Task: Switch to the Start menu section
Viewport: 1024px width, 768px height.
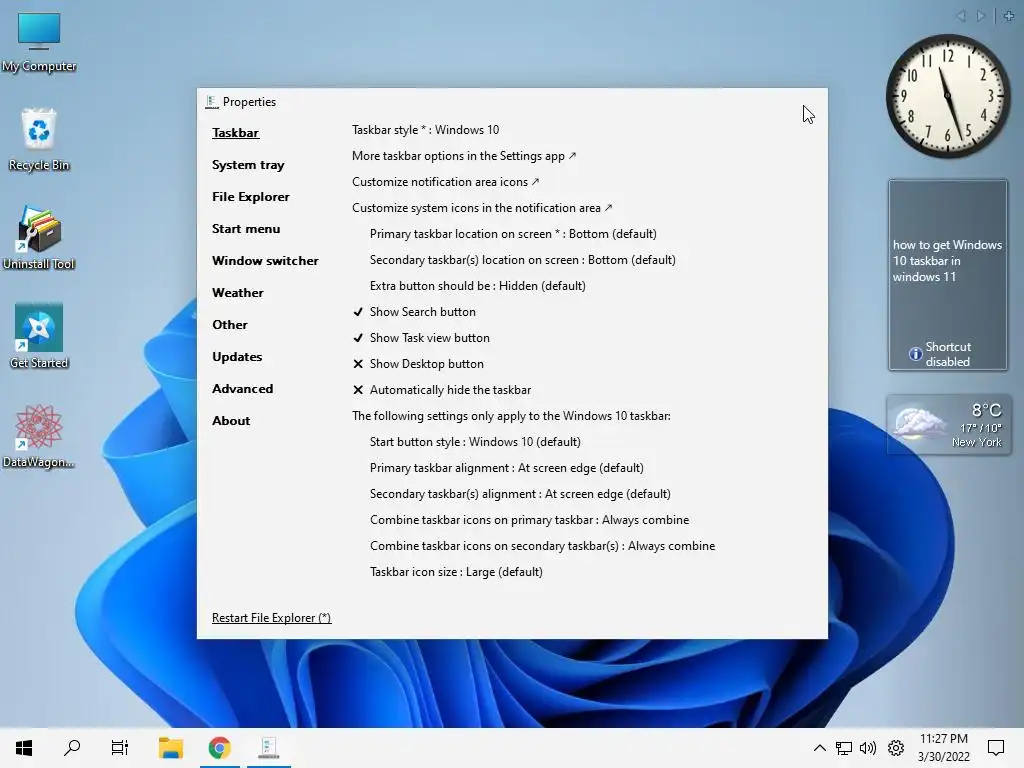Action: (x=246, y=229)
